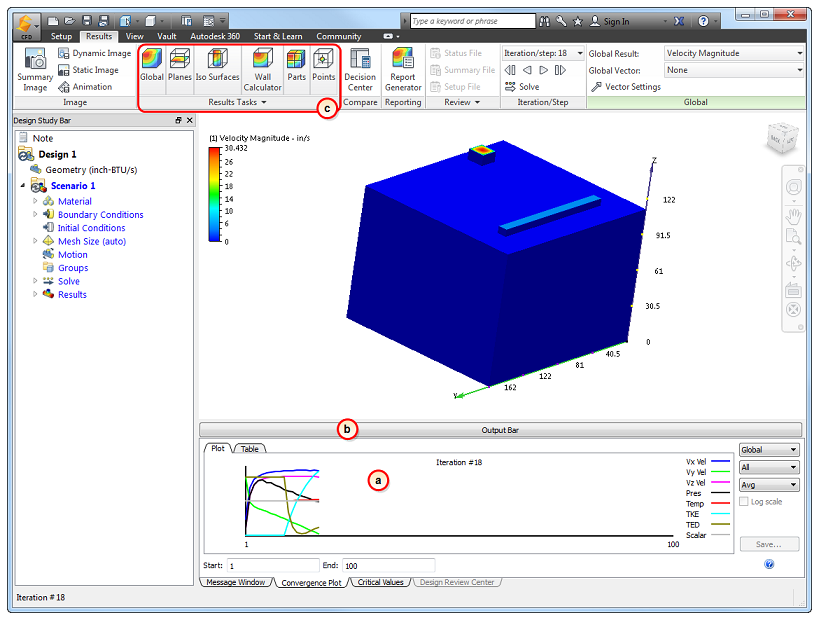Switch to the View ribbon tab
The image size is (819, 620).
click(134, 36)
